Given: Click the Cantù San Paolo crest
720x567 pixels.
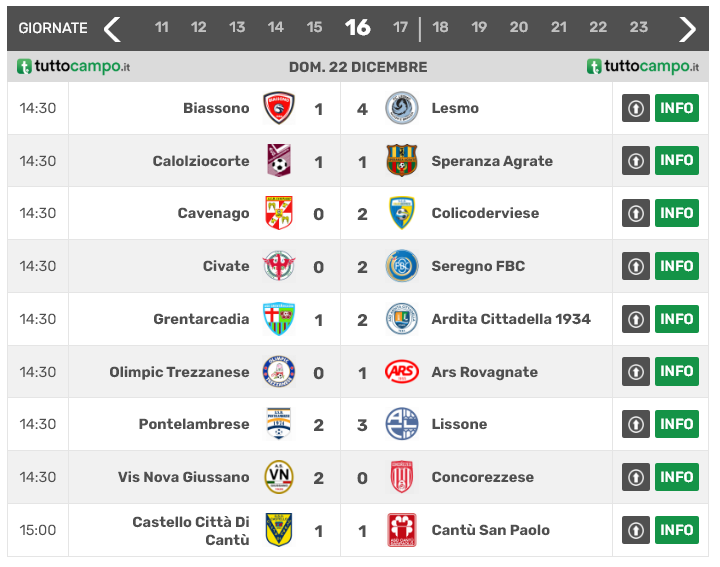Looking at the screenshot, I should 402,530.
